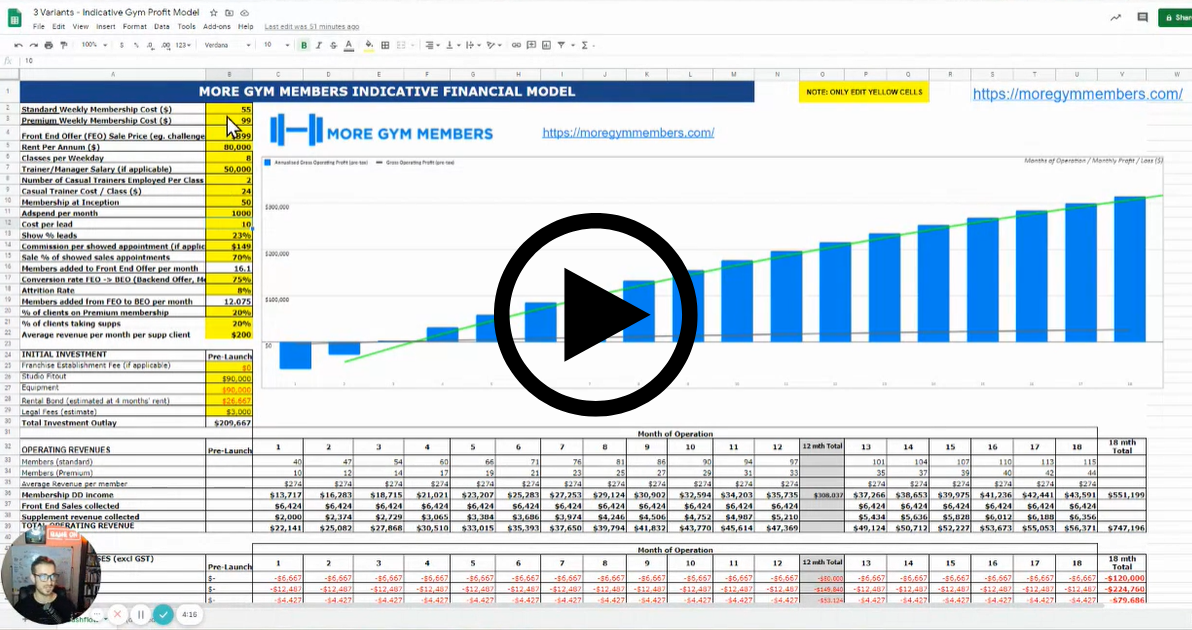Open the font size dropdown
The image size is (1192, 630).
click(276, 46)
